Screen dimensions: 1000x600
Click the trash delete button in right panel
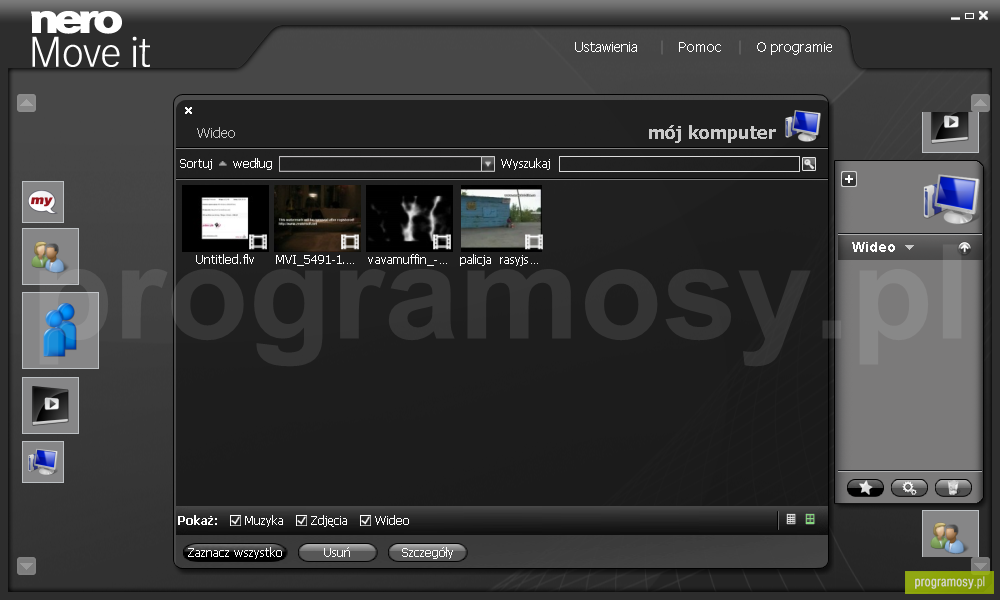[953, 488]
